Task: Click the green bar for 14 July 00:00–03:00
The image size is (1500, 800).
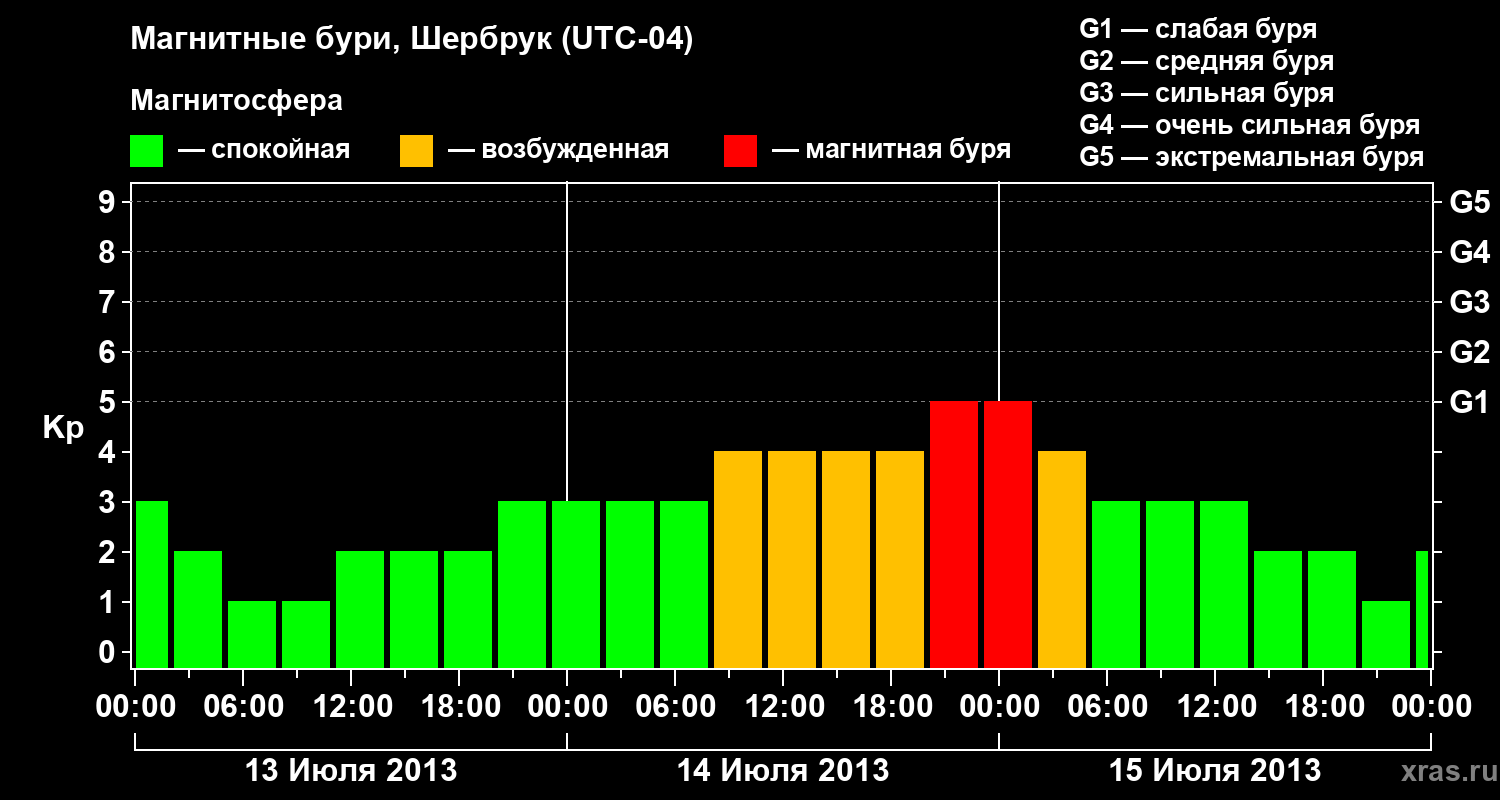Action: tap(576, 584)
